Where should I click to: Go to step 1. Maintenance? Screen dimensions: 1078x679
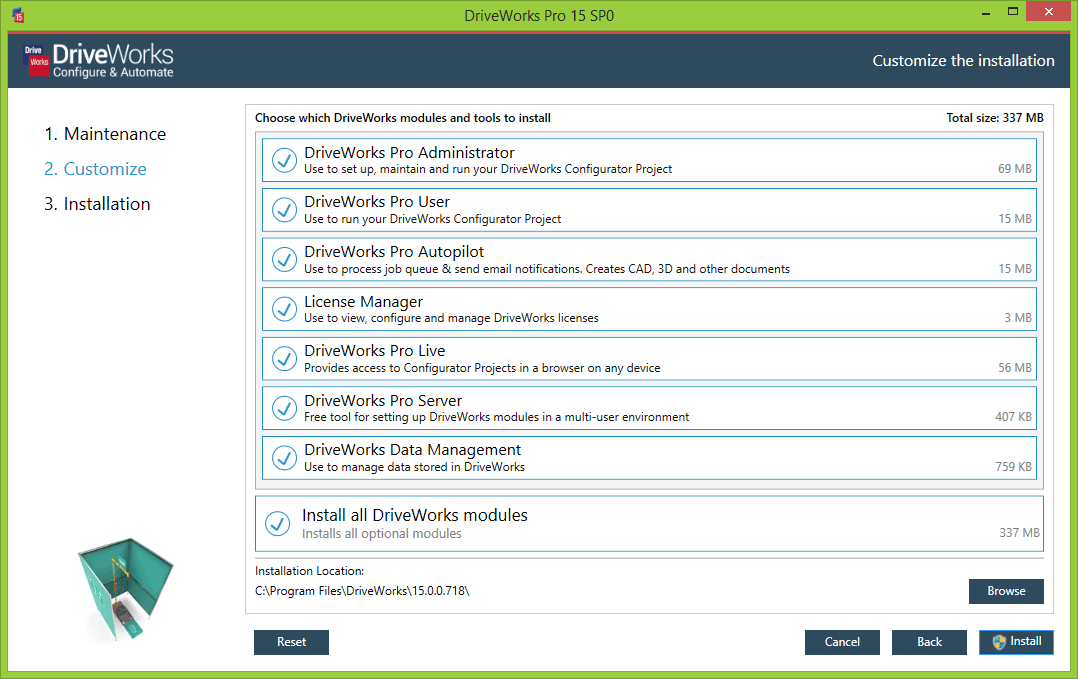coord(105,134)
